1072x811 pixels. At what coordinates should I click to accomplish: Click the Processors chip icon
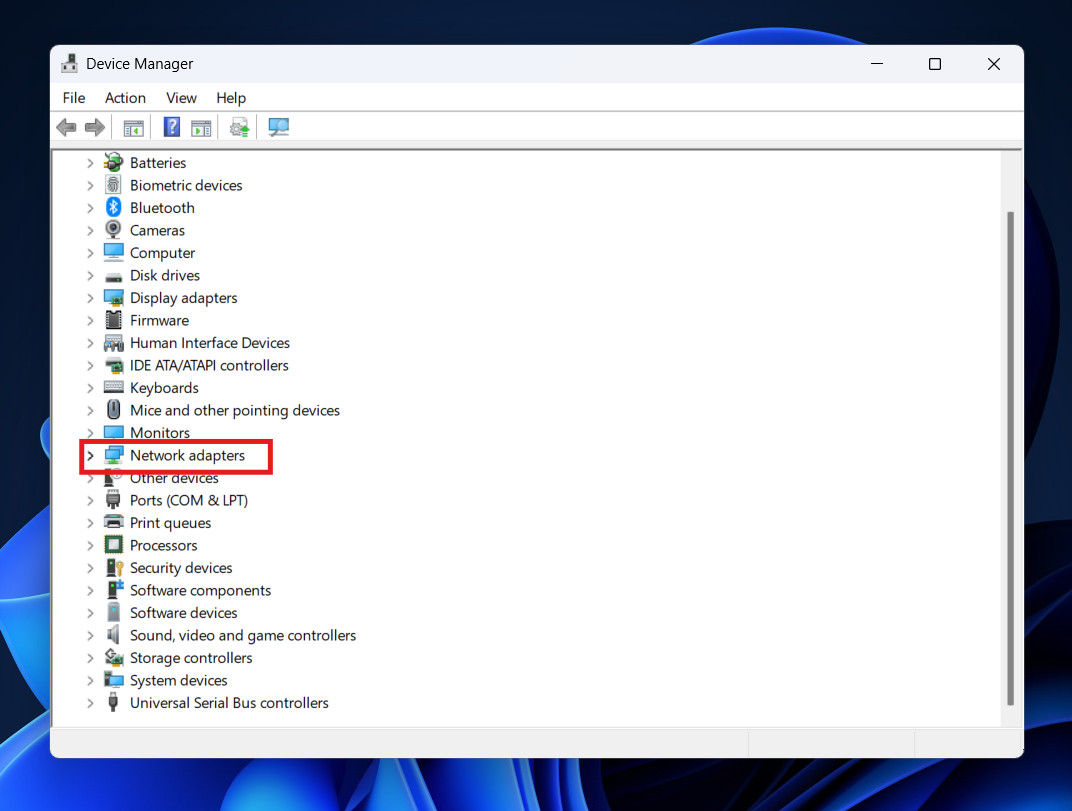[114, 545]
